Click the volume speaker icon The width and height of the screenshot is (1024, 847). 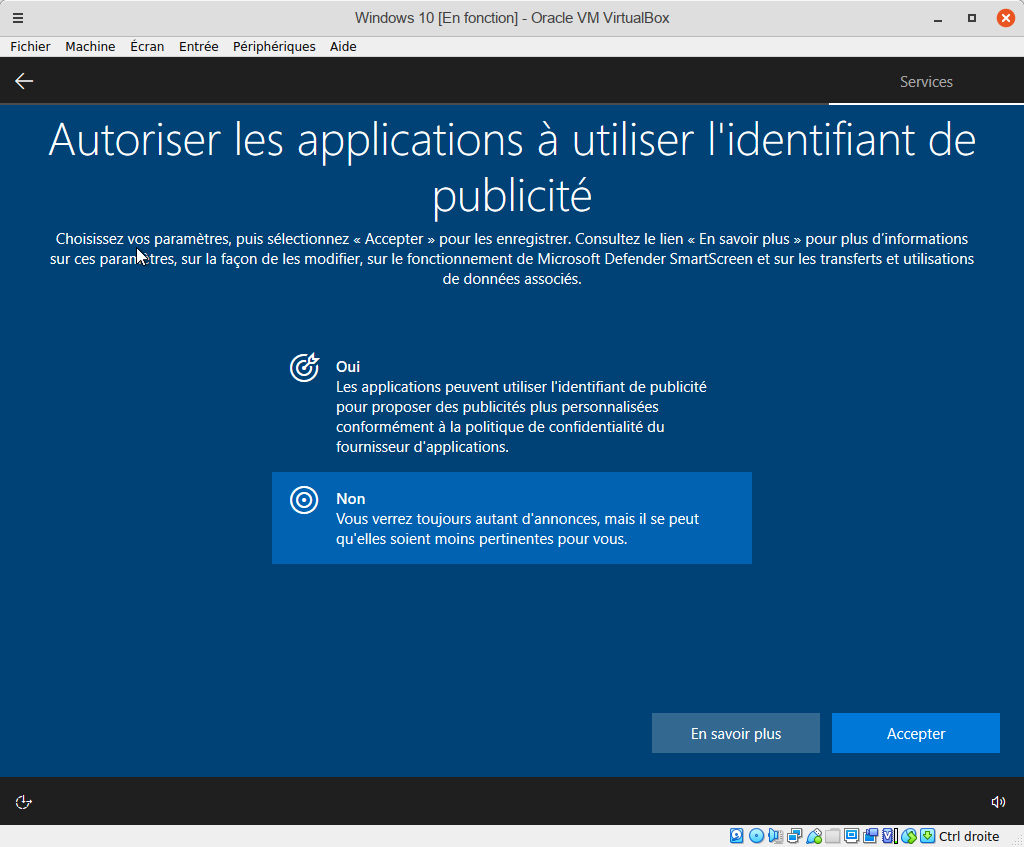click(x=997, y=802)
